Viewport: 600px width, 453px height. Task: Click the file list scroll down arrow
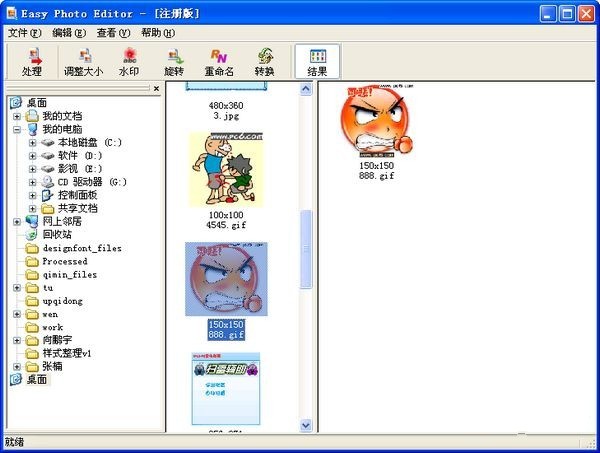pyautogui.click(x=306, y=425)
